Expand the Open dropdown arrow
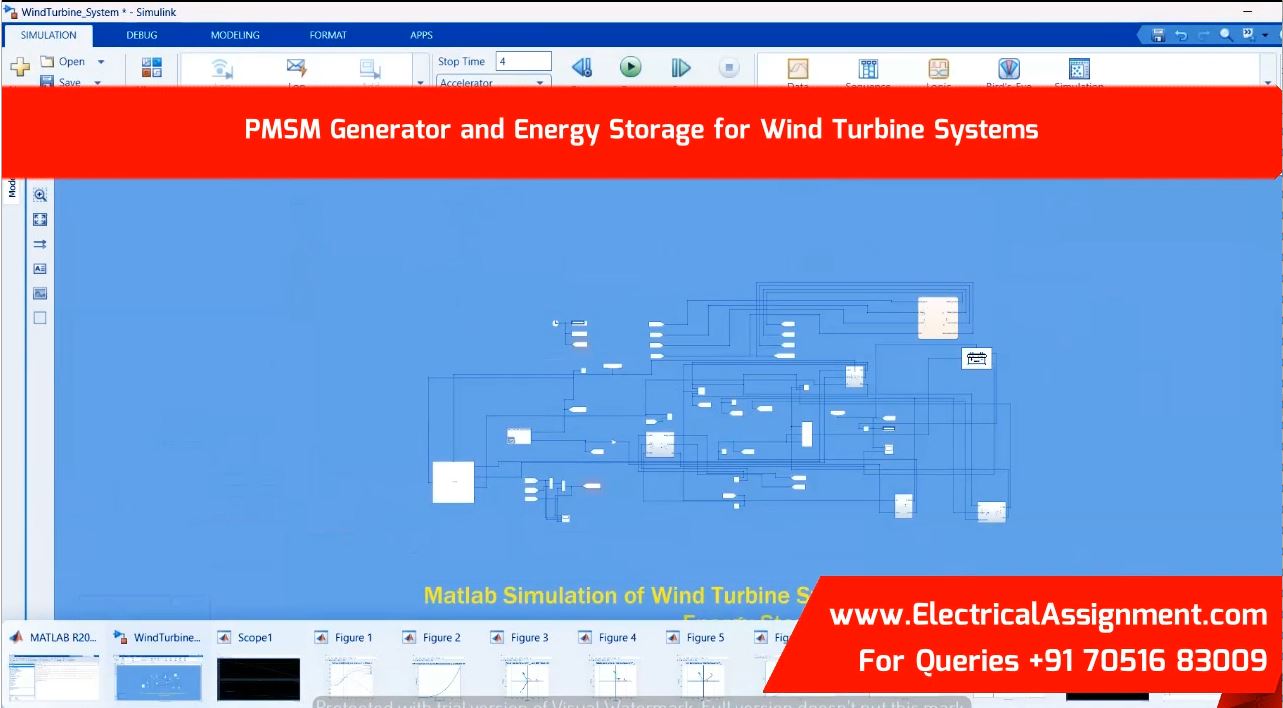Image resolution: width=1283 pixels, height=708 pixels. [x=101, y=62]
